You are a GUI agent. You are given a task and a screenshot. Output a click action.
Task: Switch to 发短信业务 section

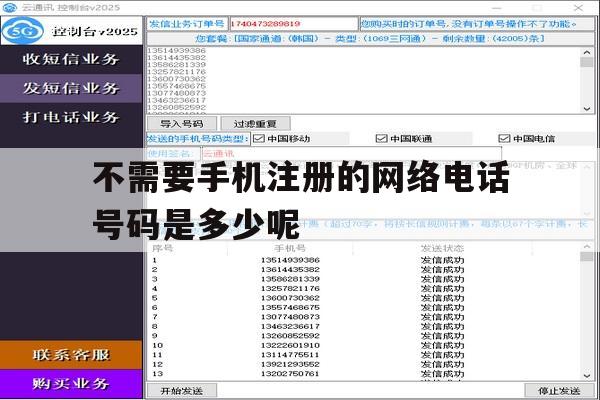point(71,88)
